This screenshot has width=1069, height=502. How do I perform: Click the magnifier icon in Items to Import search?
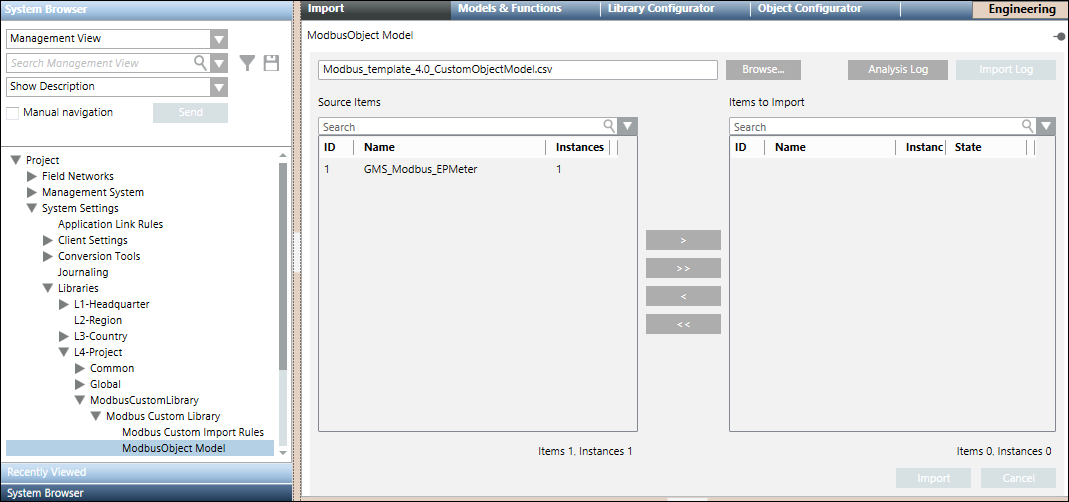point(1027,127)
